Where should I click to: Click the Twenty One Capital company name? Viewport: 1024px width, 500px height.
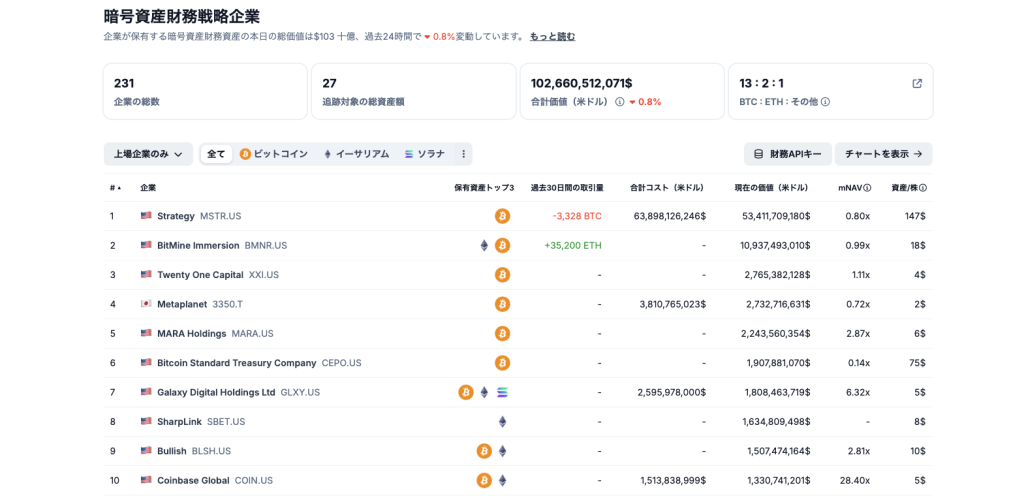coord(200,275)
